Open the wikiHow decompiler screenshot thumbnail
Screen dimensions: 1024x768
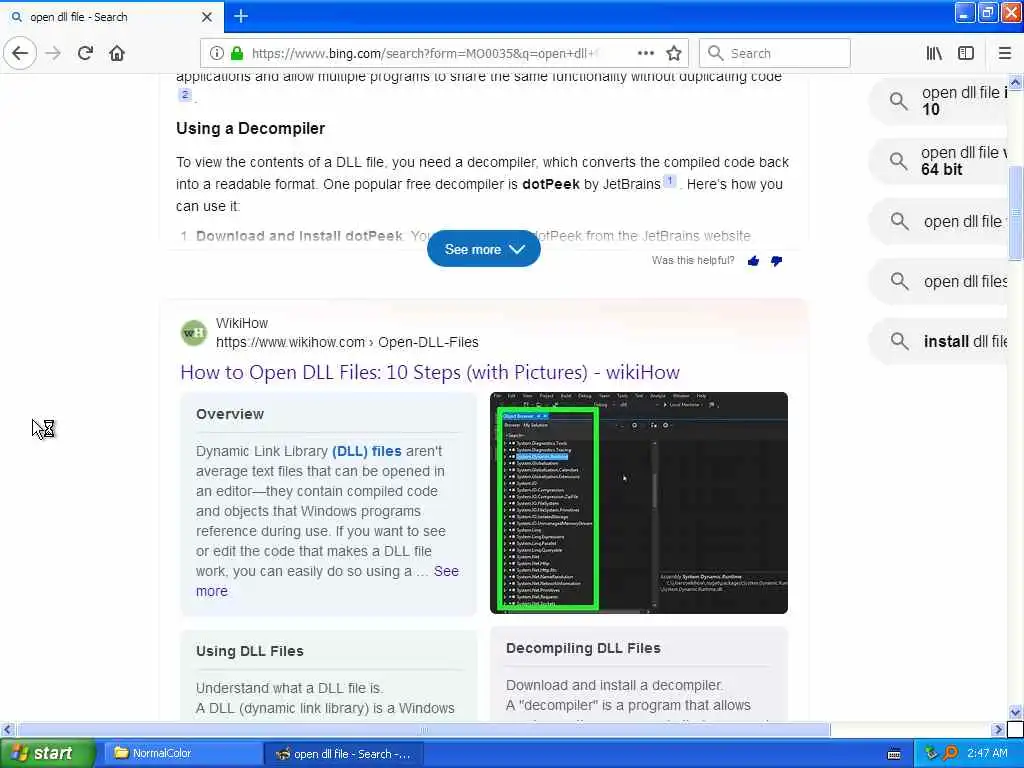(x=639, y=502)
